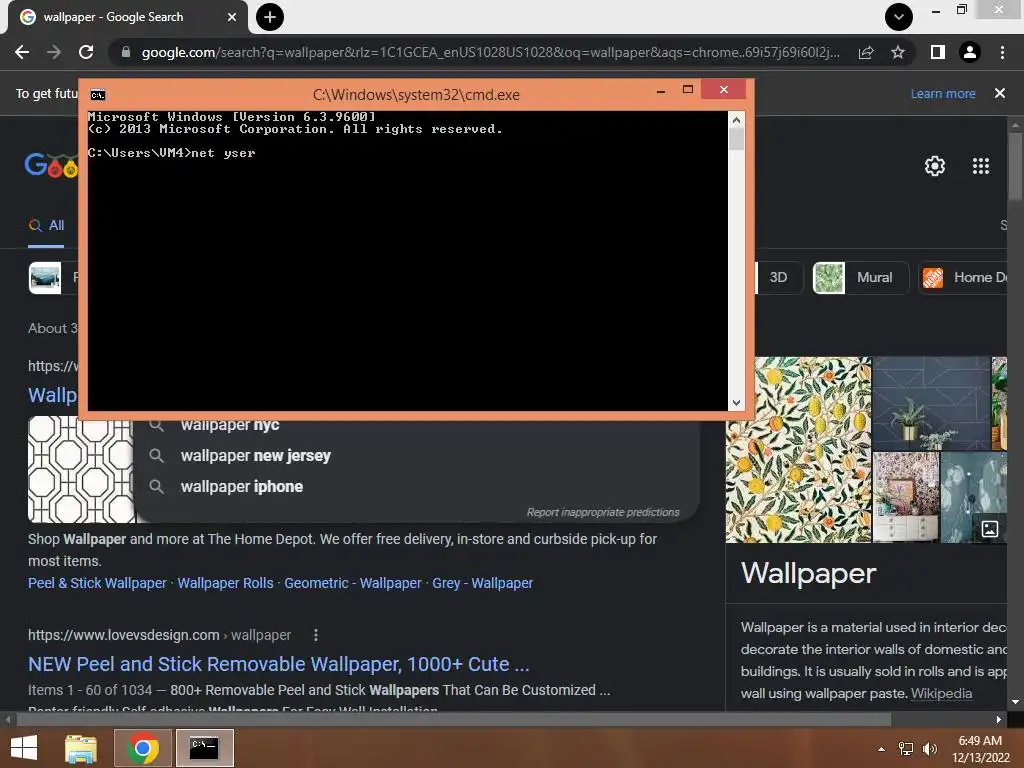
Task: Click the Google holiday logo
Action: (51, 166)
